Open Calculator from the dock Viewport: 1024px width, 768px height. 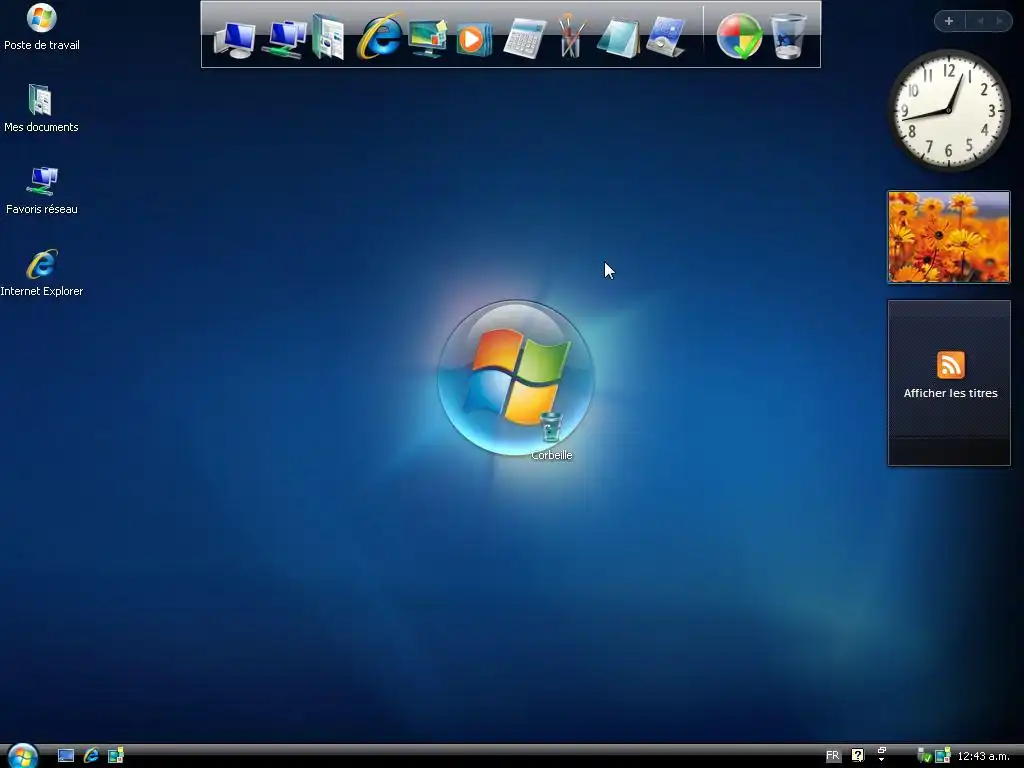pos(525,39)
